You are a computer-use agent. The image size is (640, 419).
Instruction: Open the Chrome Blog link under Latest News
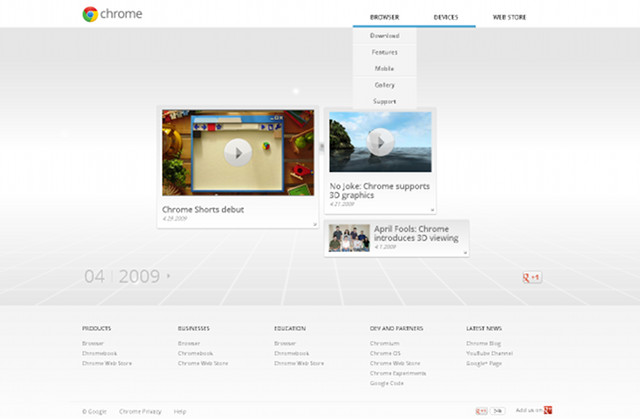click(x=484, y=344)
